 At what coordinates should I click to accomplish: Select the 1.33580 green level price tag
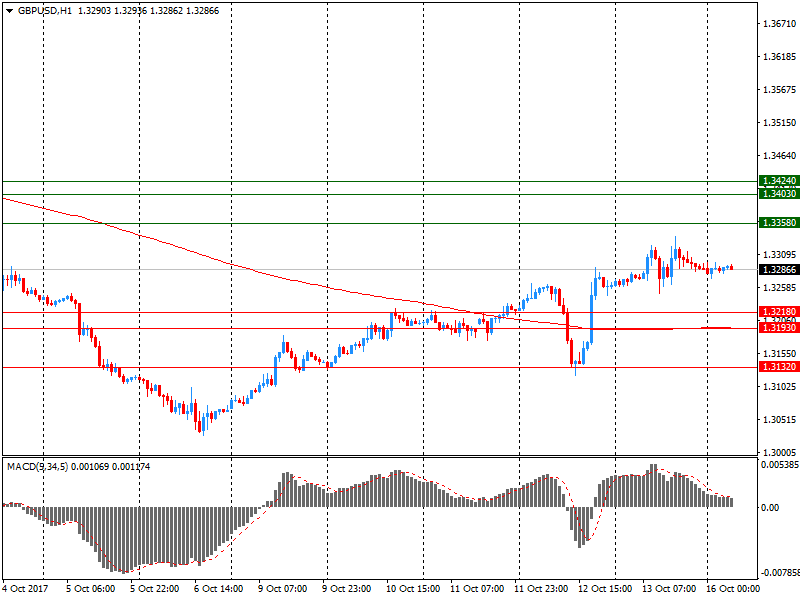779,222
